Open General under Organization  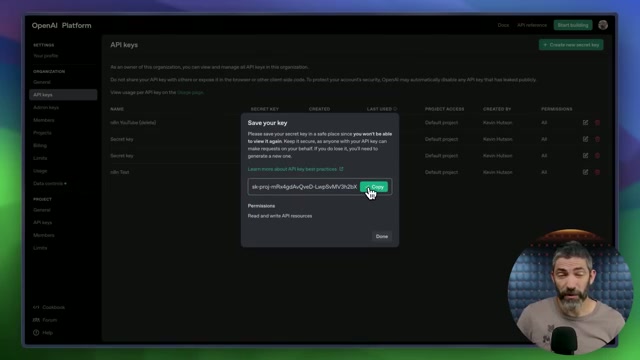coord(42,82)
